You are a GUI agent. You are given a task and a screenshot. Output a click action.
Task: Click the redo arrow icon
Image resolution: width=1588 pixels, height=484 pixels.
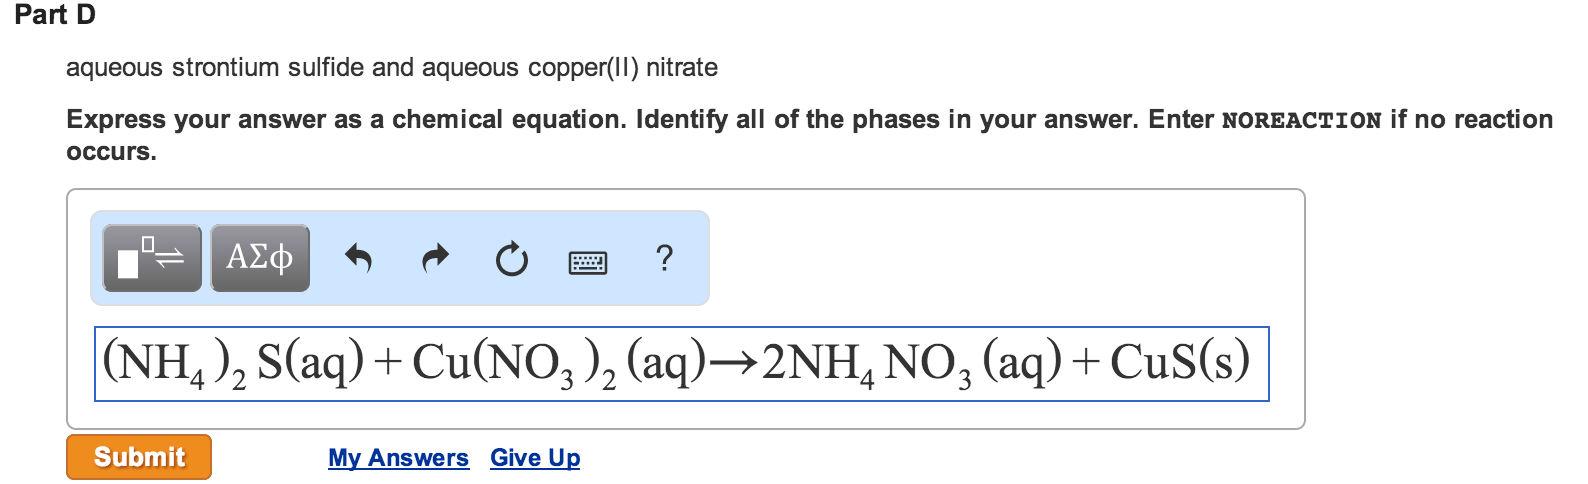click(435, 259)
